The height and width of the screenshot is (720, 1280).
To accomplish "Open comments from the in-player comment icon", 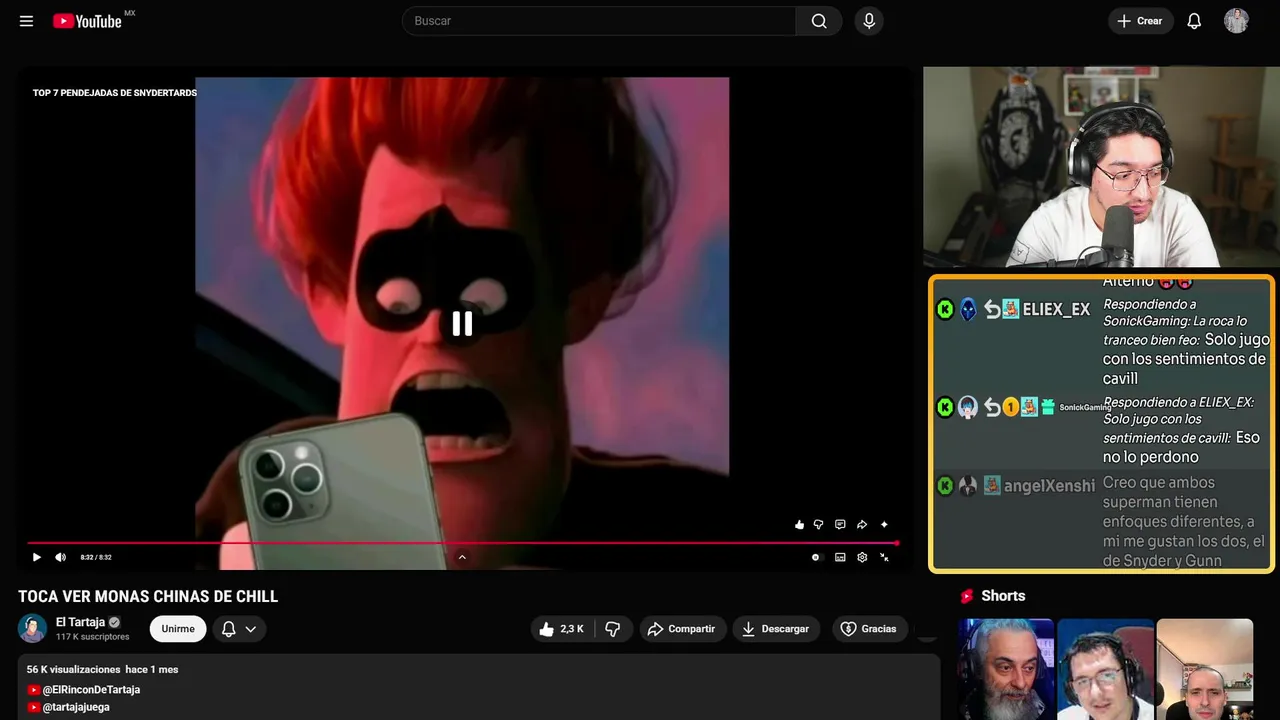I will pos(840,524).
